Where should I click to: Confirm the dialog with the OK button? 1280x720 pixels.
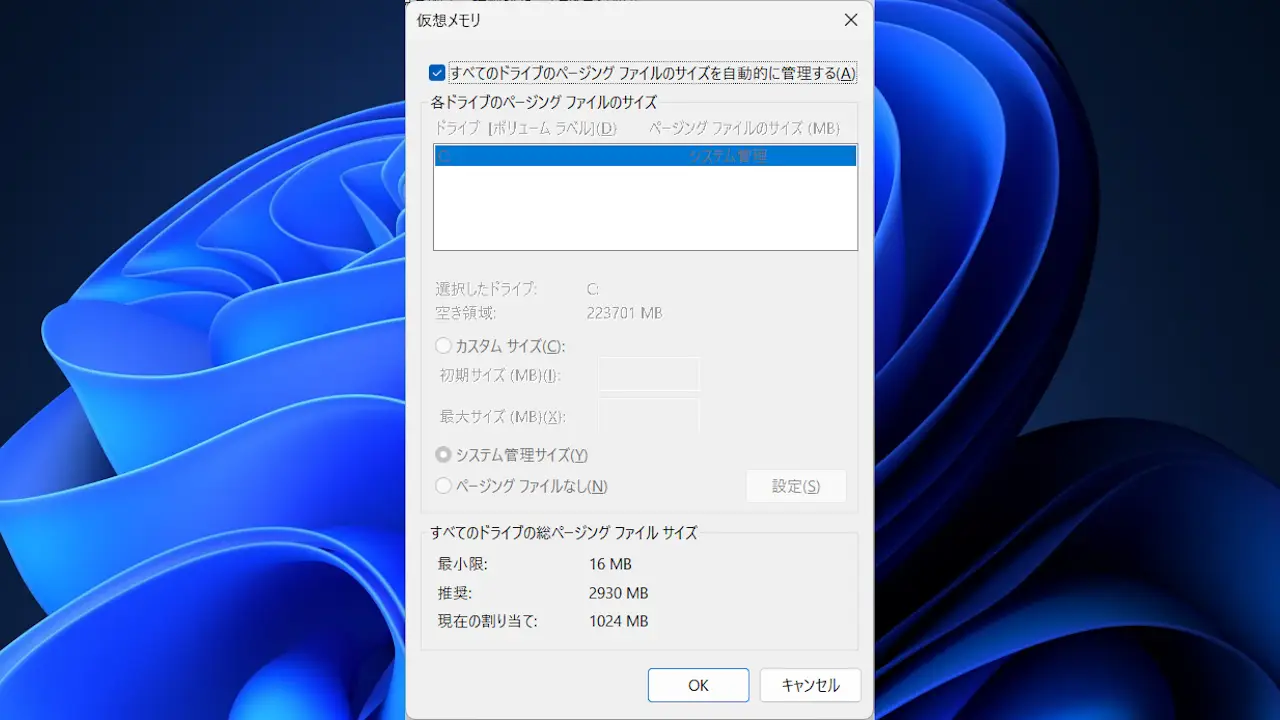698,685
